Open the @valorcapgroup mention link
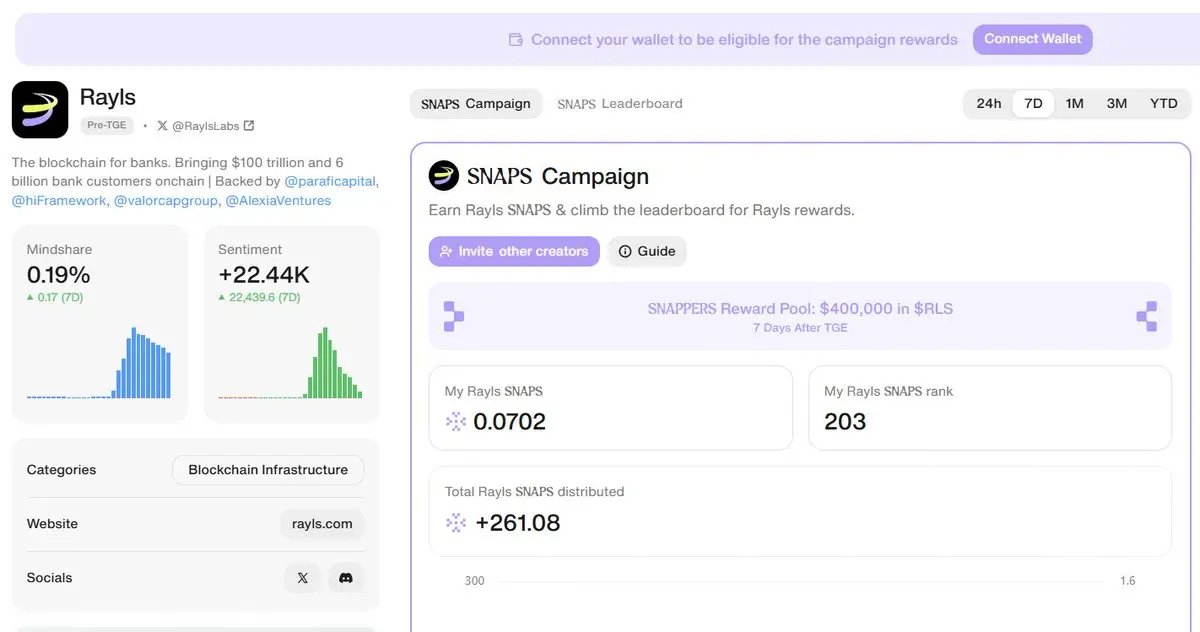The image size is (1200, 632). pyautogui.click(x=165, y=201)
